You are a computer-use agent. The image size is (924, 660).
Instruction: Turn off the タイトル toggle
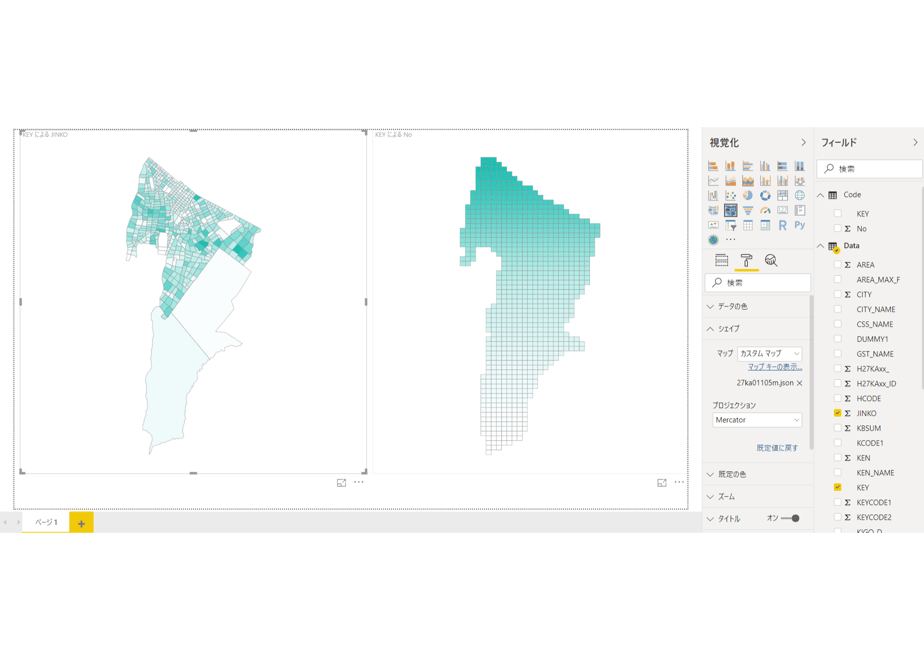pos(790,519)
